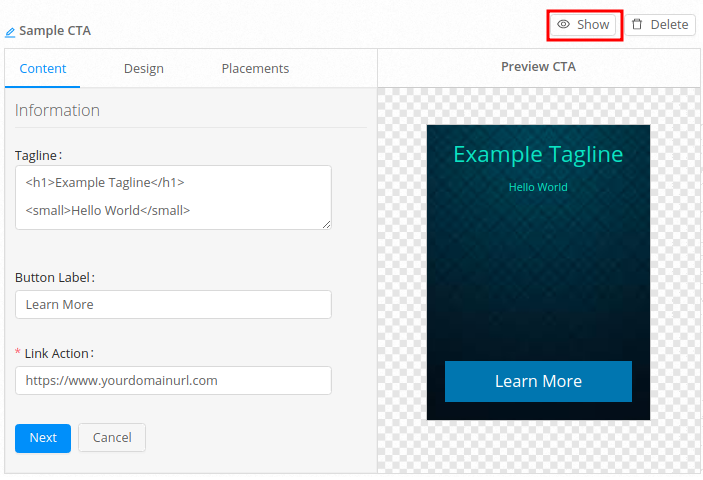
Task: Click the Button Label input field
Action: click(x=174, y=305)
